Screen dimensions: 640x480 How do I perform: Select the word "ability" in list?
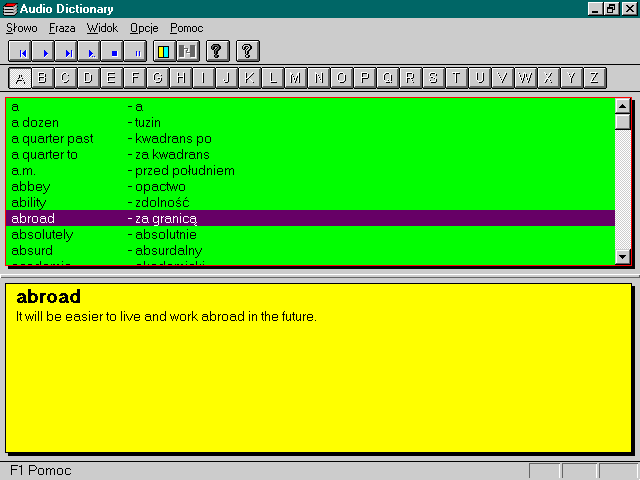point(29,202)
